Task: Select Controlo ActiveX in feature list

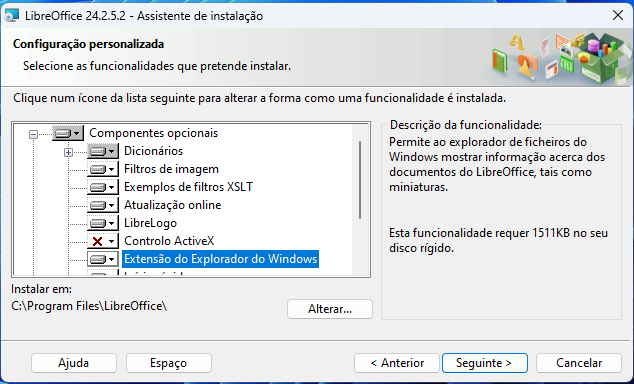Action: (169, 241)
